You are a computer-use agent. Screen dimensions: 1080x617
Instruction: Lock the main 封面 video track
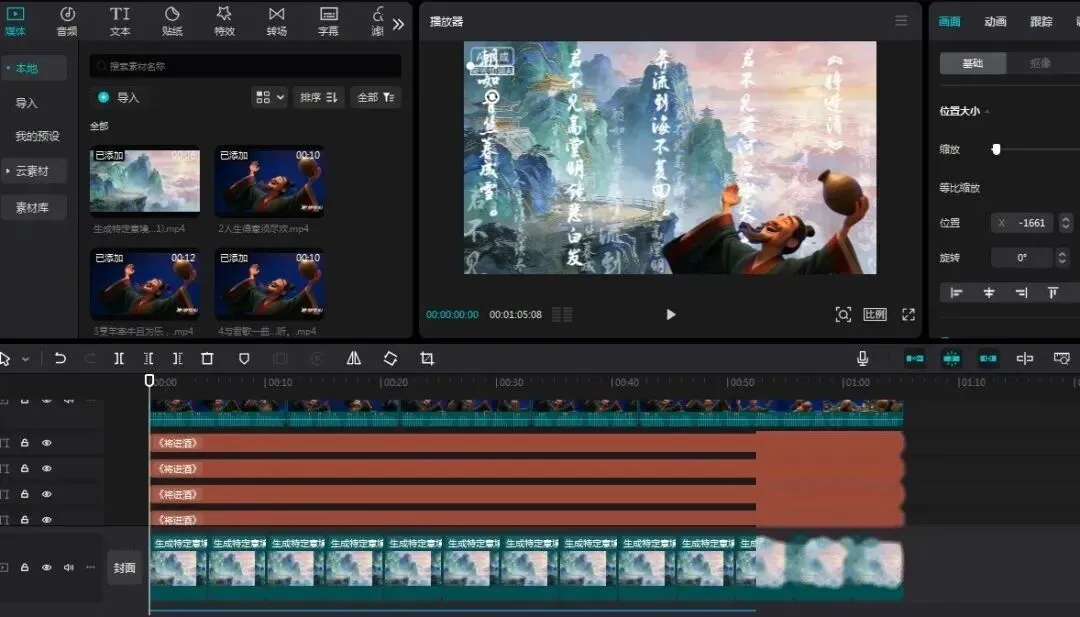point(25,567)
